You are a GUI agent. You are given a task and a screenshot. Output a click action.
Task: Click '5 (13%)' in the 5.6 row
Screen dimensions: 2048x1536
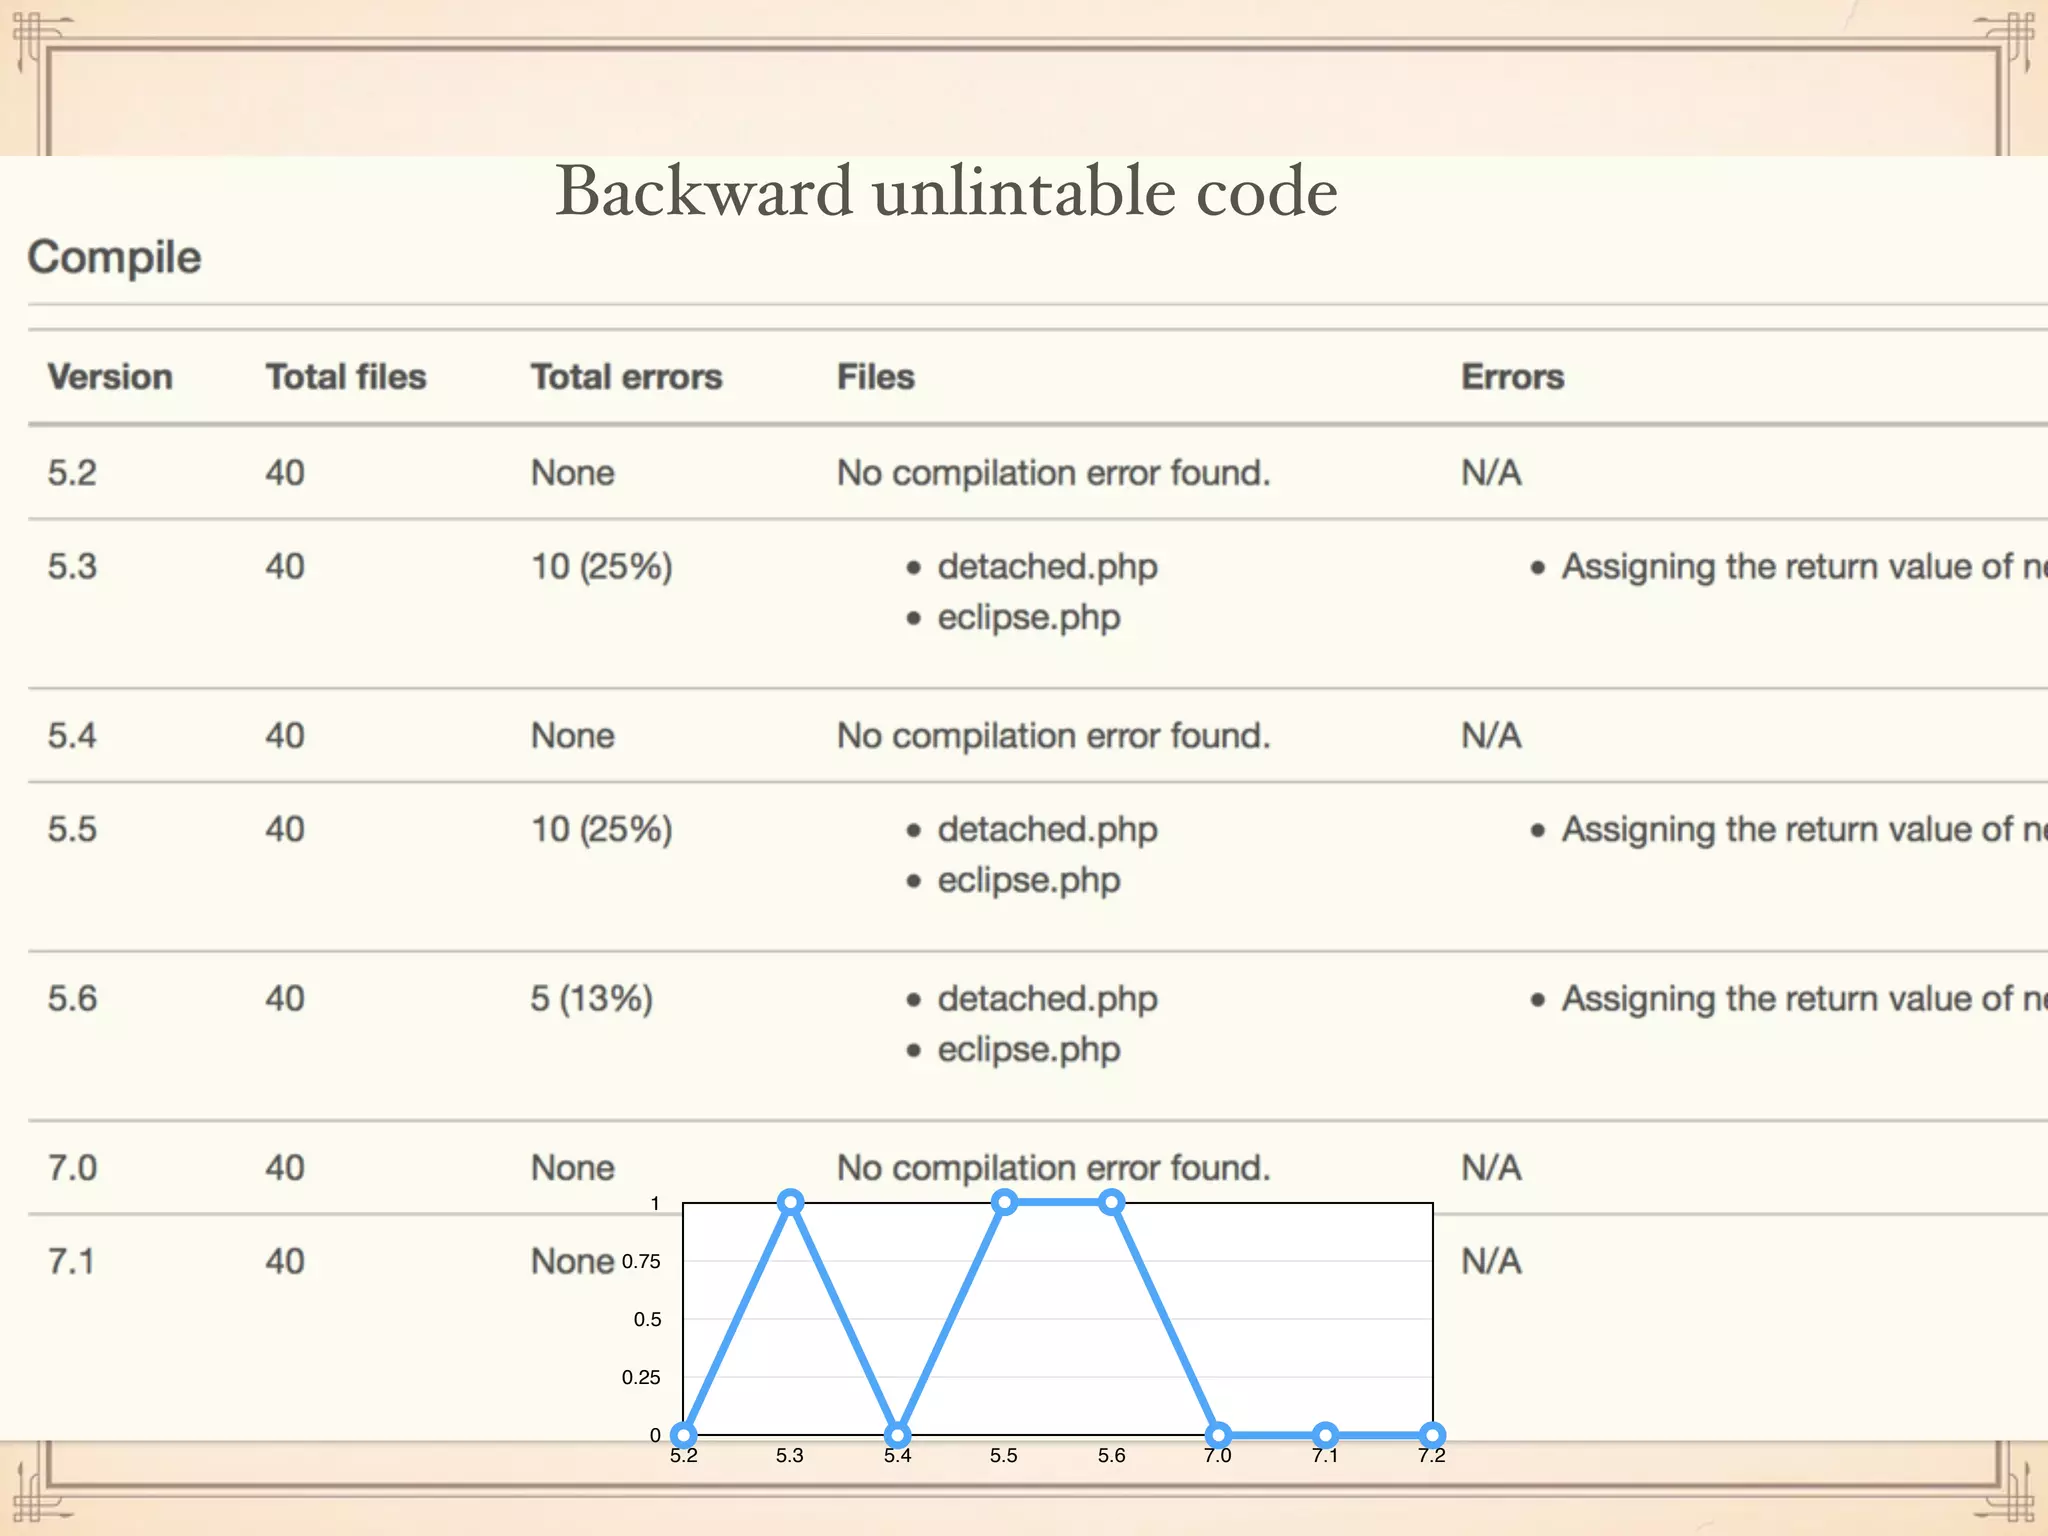592,999
